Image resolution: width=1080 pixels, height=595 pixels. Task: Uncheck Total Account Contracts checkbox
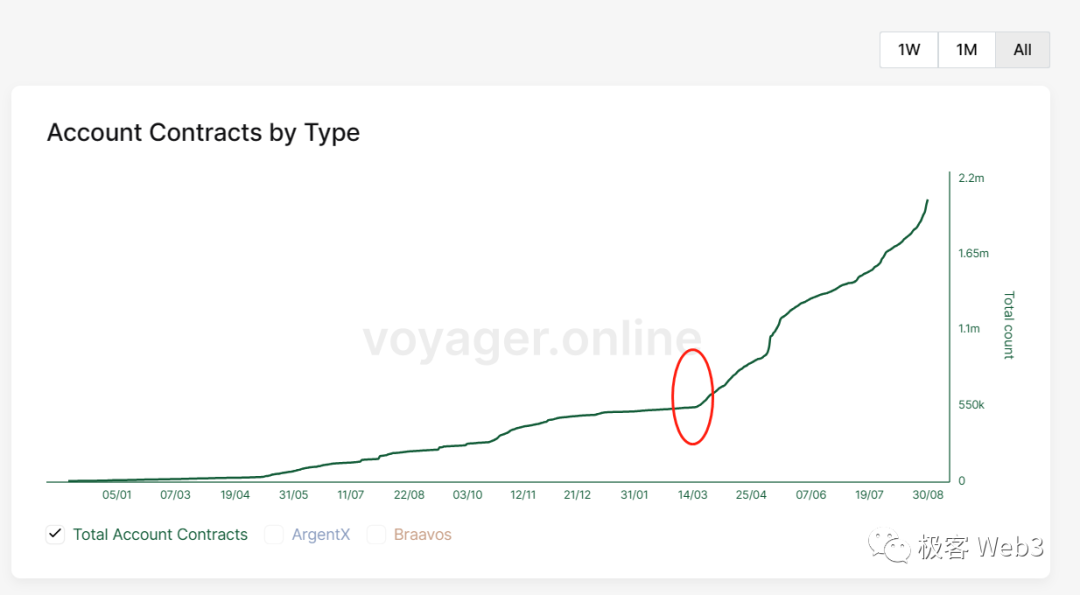click(55, 534)
